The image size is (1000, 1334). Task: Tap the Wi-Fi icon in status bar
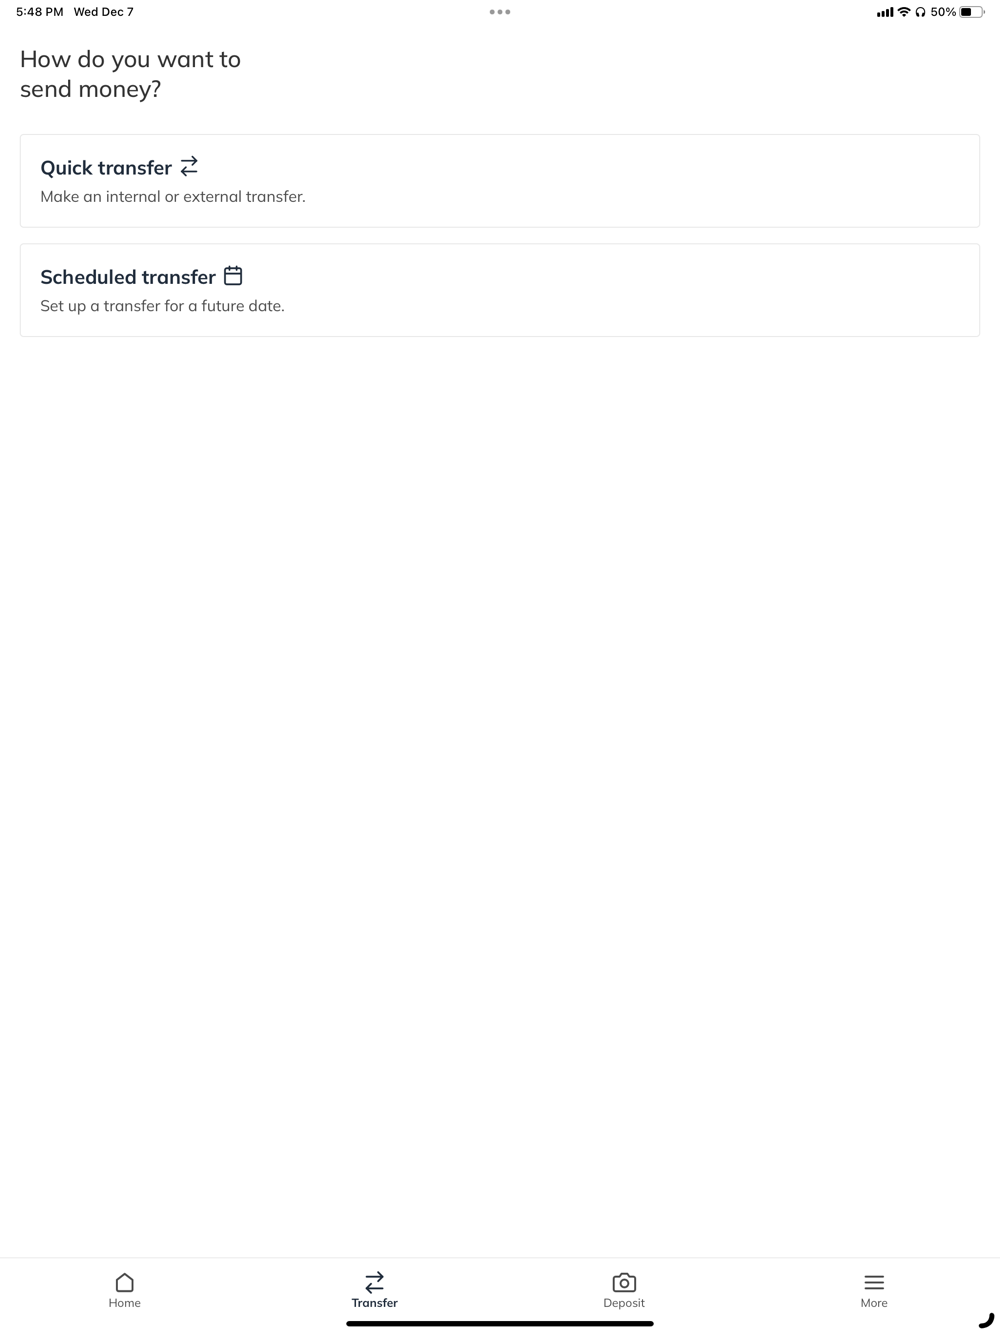click(x=904, y=12)
